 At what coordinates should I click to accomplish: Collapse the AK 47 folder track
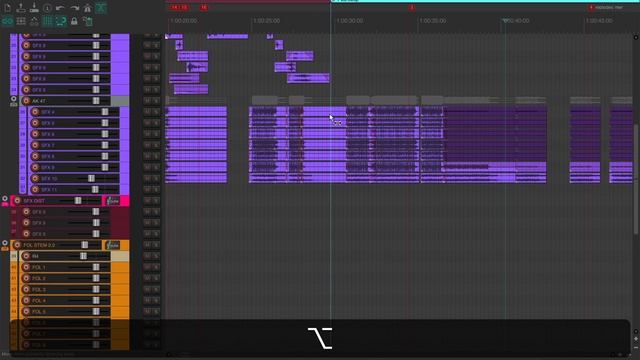point(13,98)
